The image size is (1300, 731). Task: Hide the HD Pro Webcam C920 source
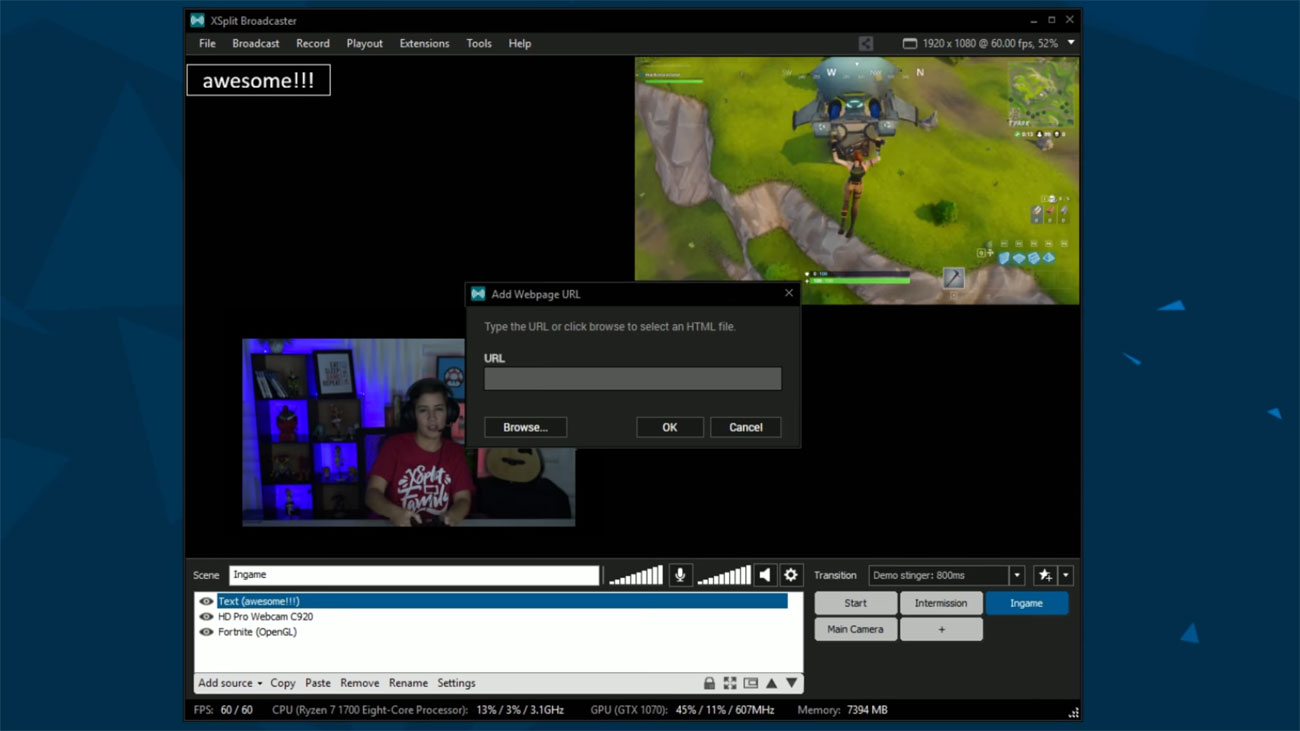pyautogui.click(x=206, y=617)
